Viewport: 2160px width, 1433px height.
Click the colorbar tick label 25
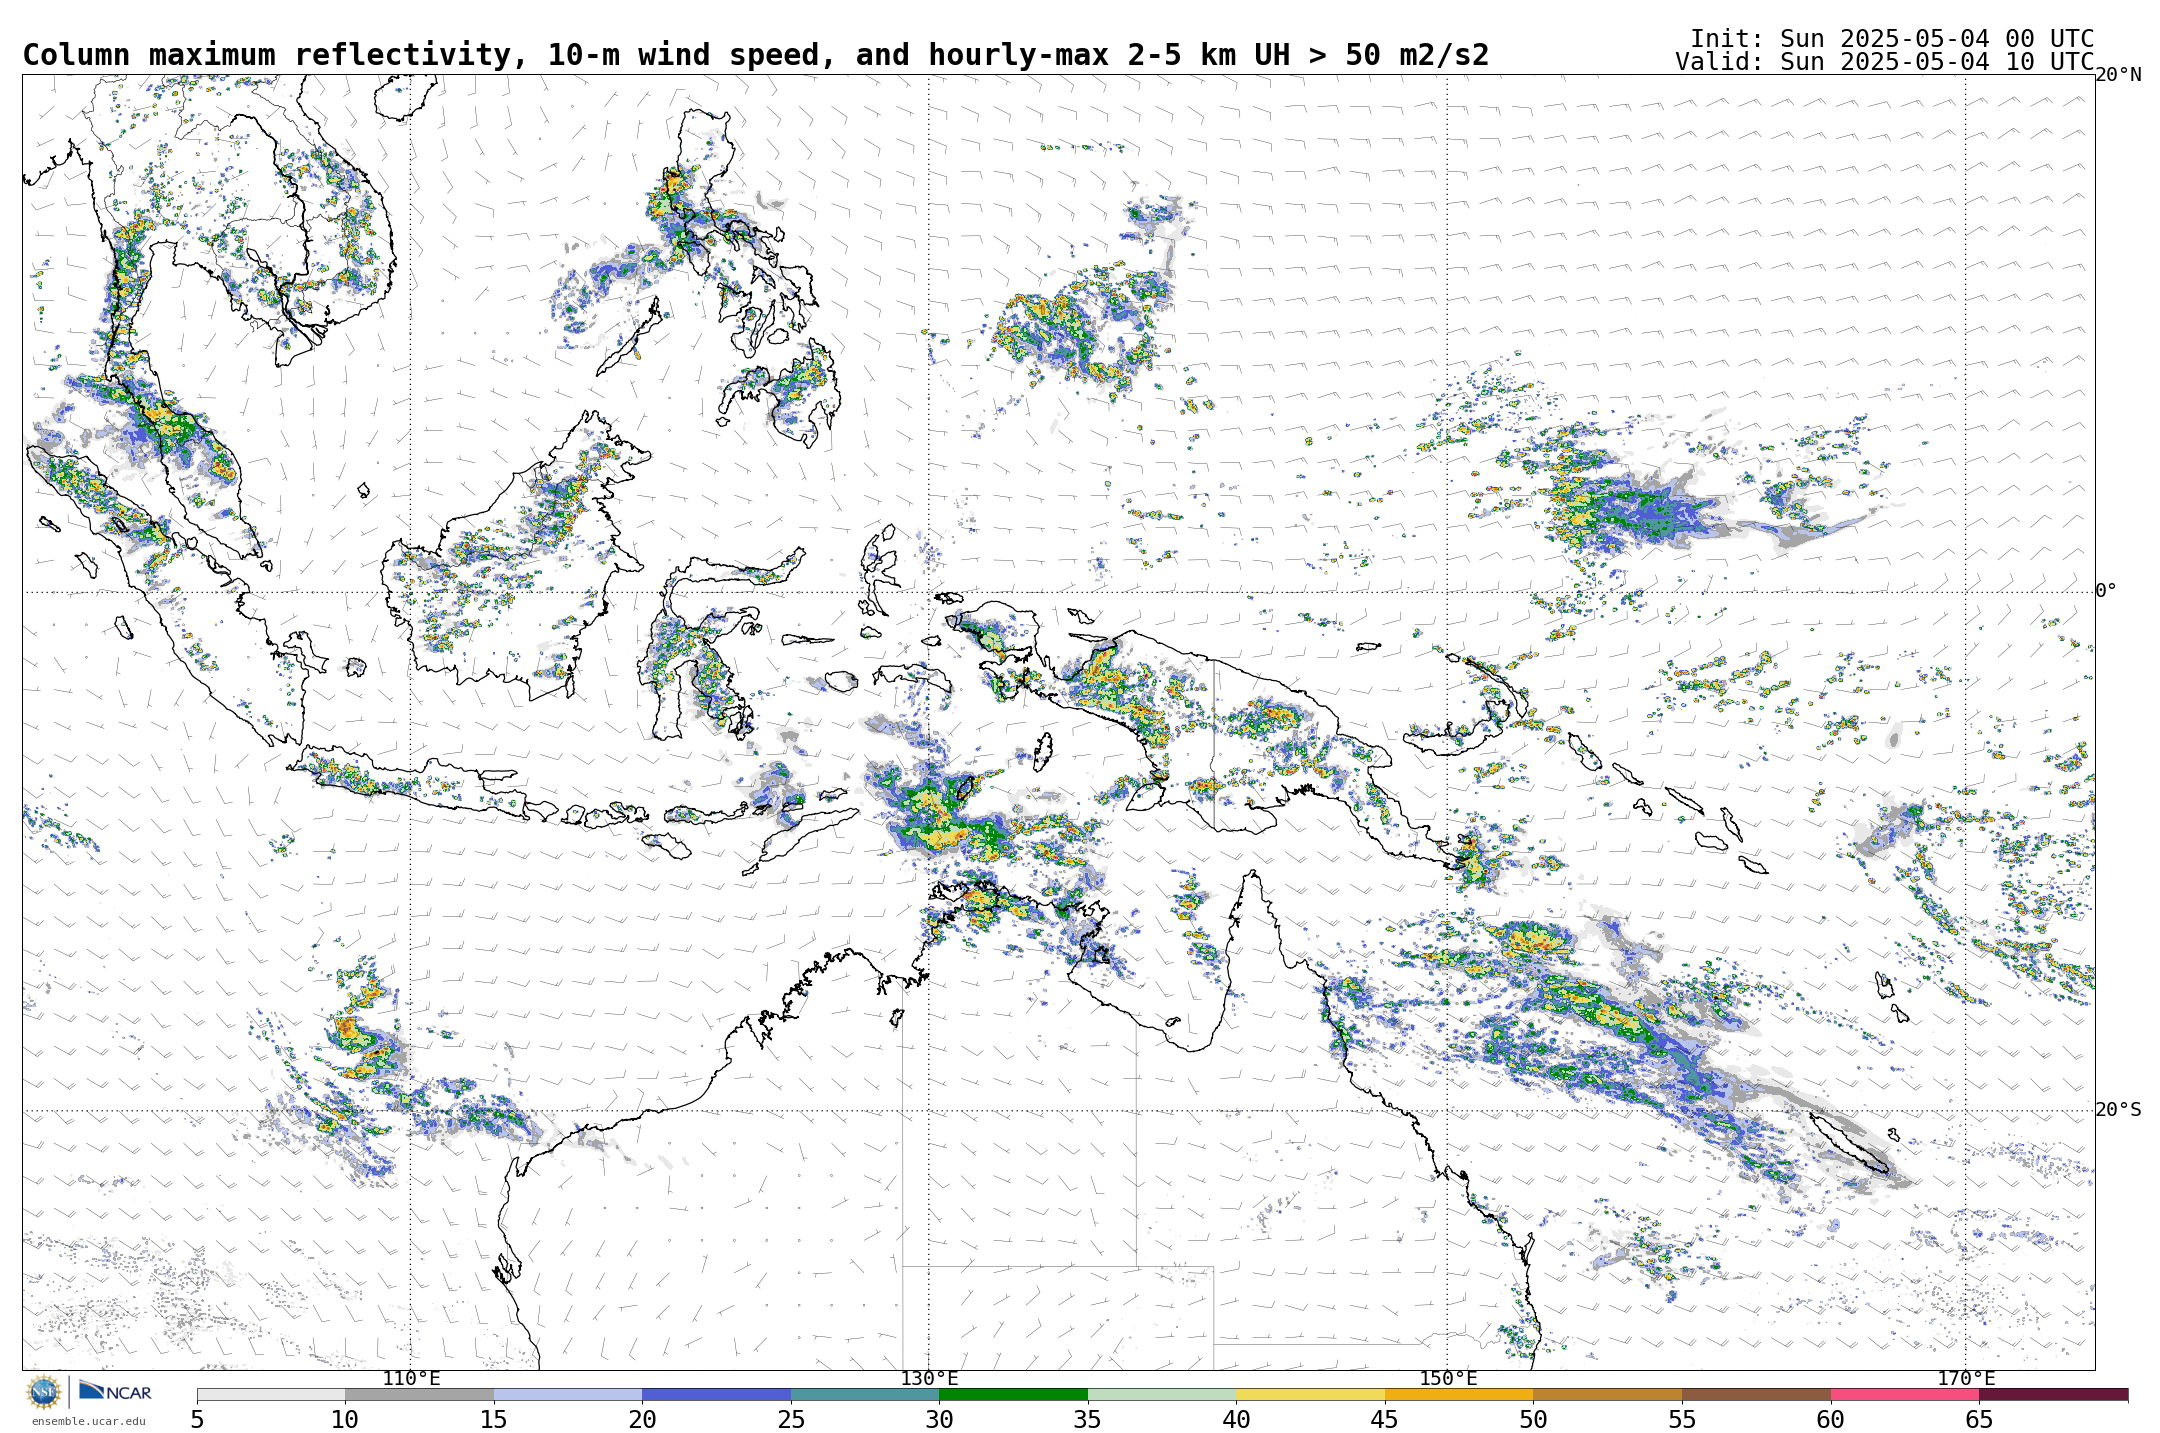791,1419
